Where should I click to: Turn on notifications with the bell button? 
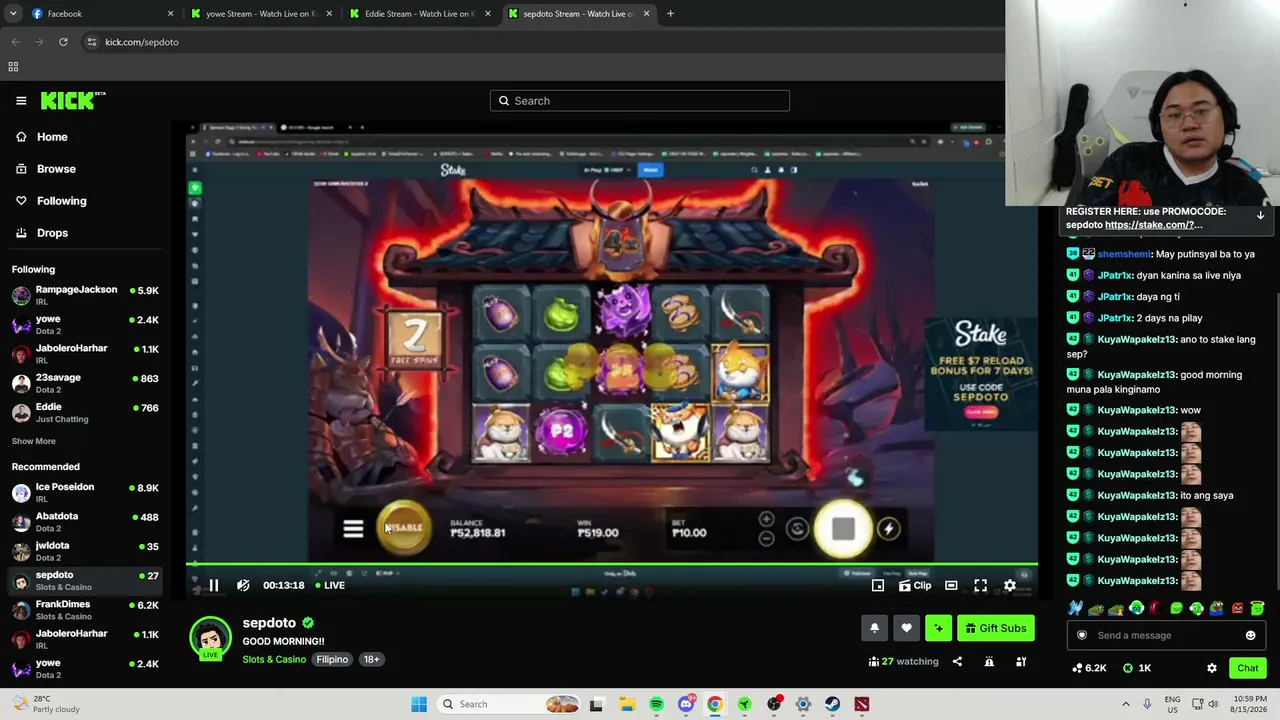874,628
